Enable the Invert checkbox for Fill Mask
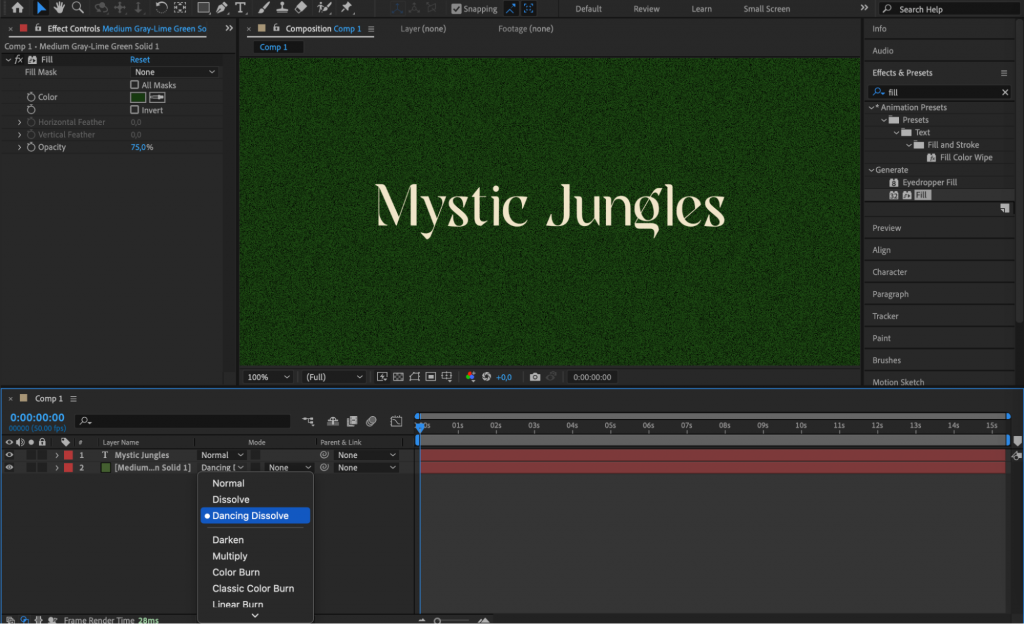The image size is (1024, 624). coord(135,110)
